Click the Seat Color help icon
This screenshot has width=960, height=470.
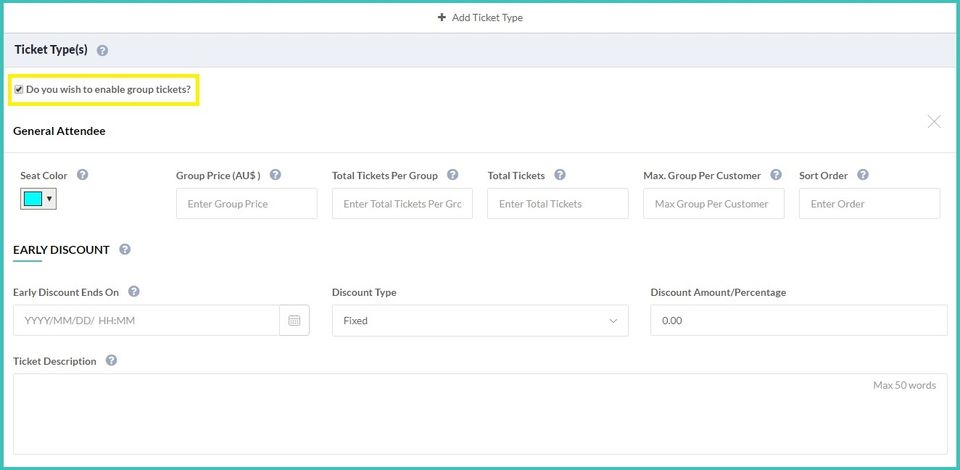tap(83, 175)
